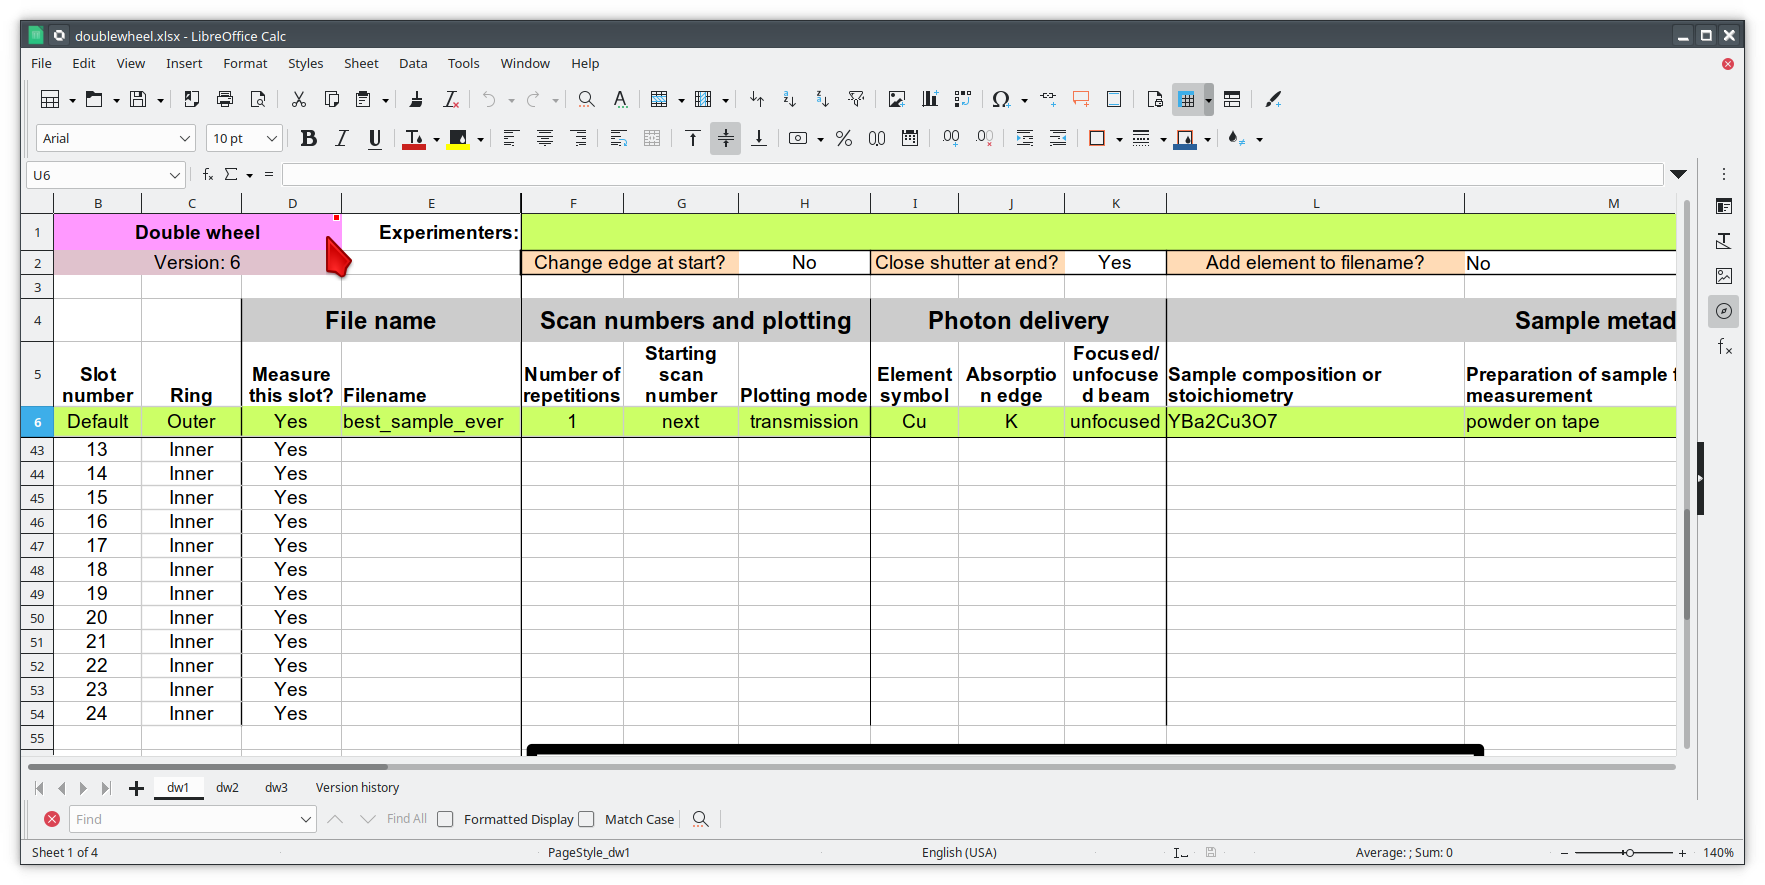Click the Find All button
This screenshot has height=885, width=1765.
click(406, 818)
